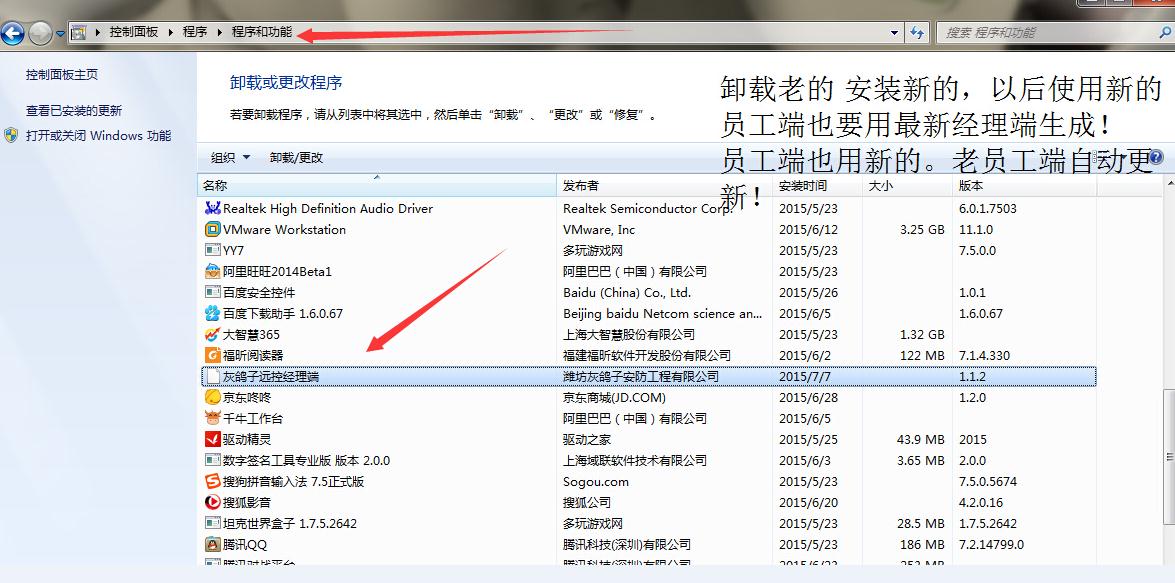Click 控制面板 in the address breadcrumb
The image size is (1175, 583).
[x=134, y=32]
